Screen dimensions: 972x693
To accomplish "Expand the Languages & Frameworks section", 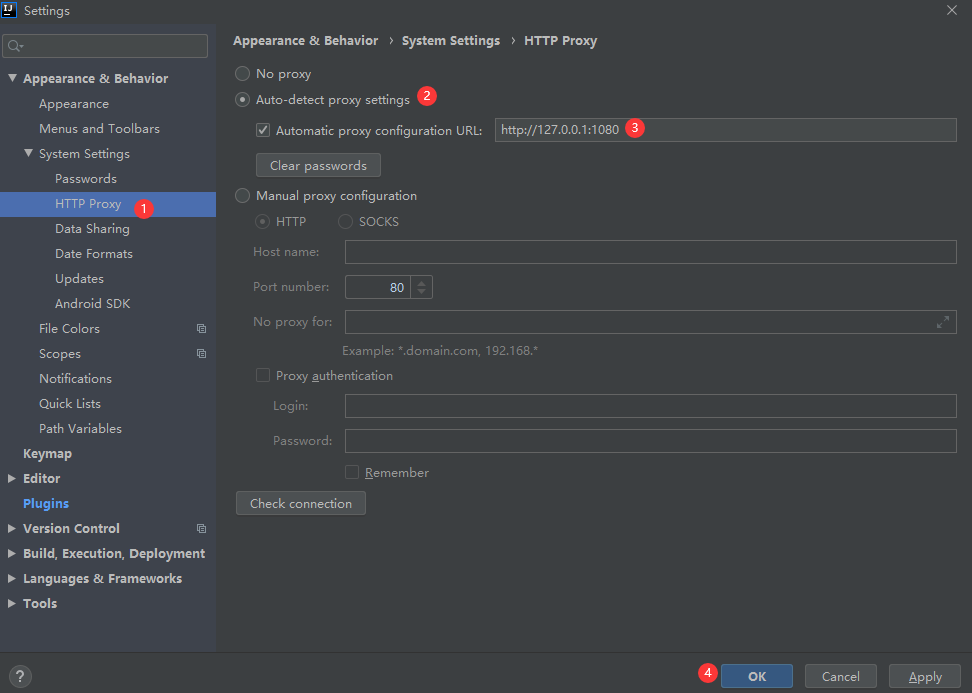I will pos(12,578).
